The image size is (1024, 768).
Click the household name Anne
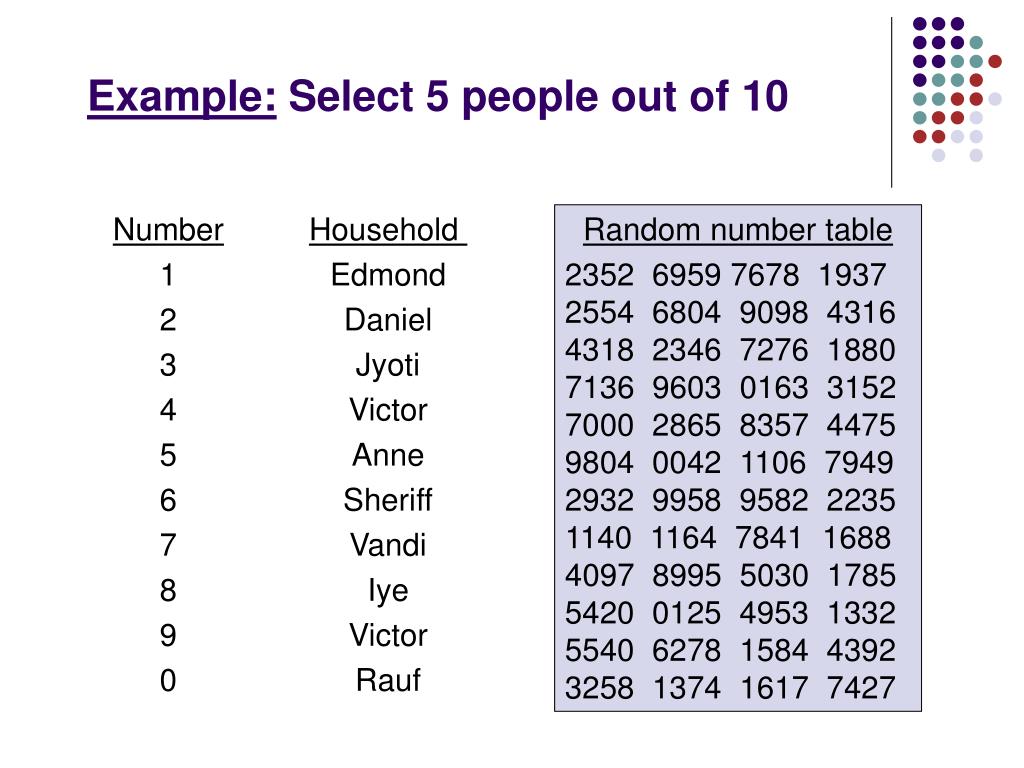388,455
